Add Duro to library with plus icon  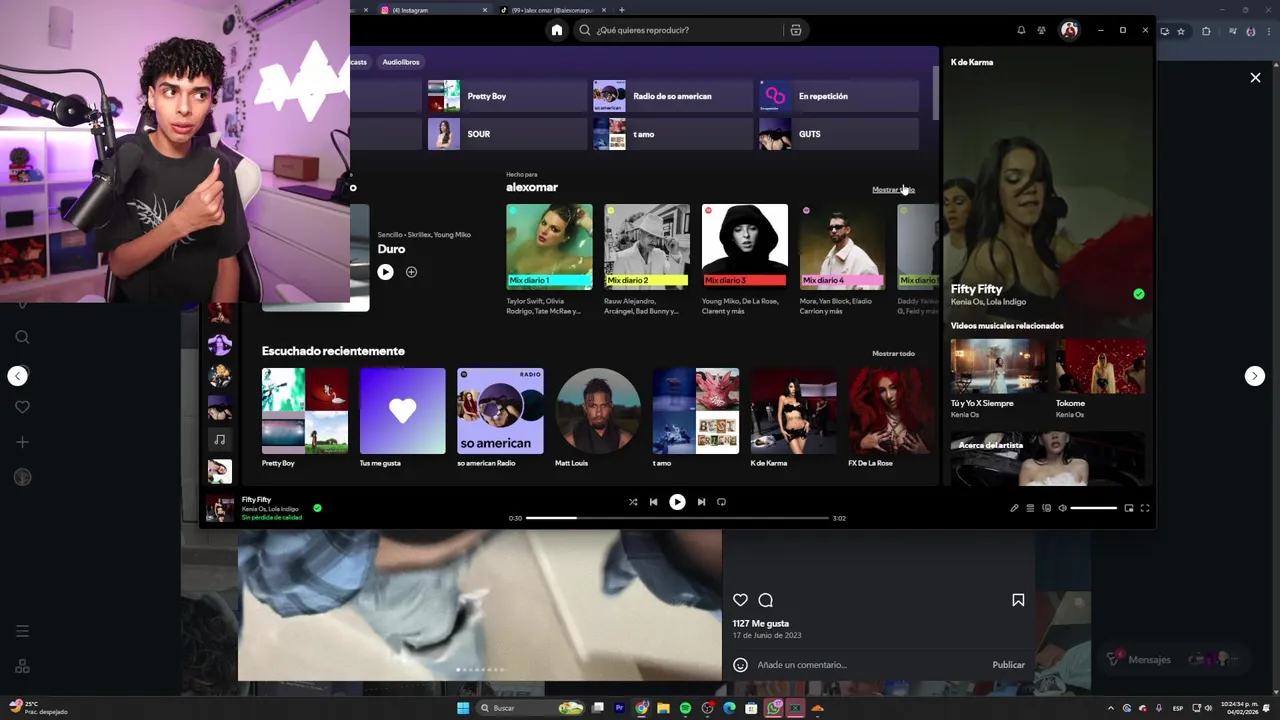click(x=411, y=272)
